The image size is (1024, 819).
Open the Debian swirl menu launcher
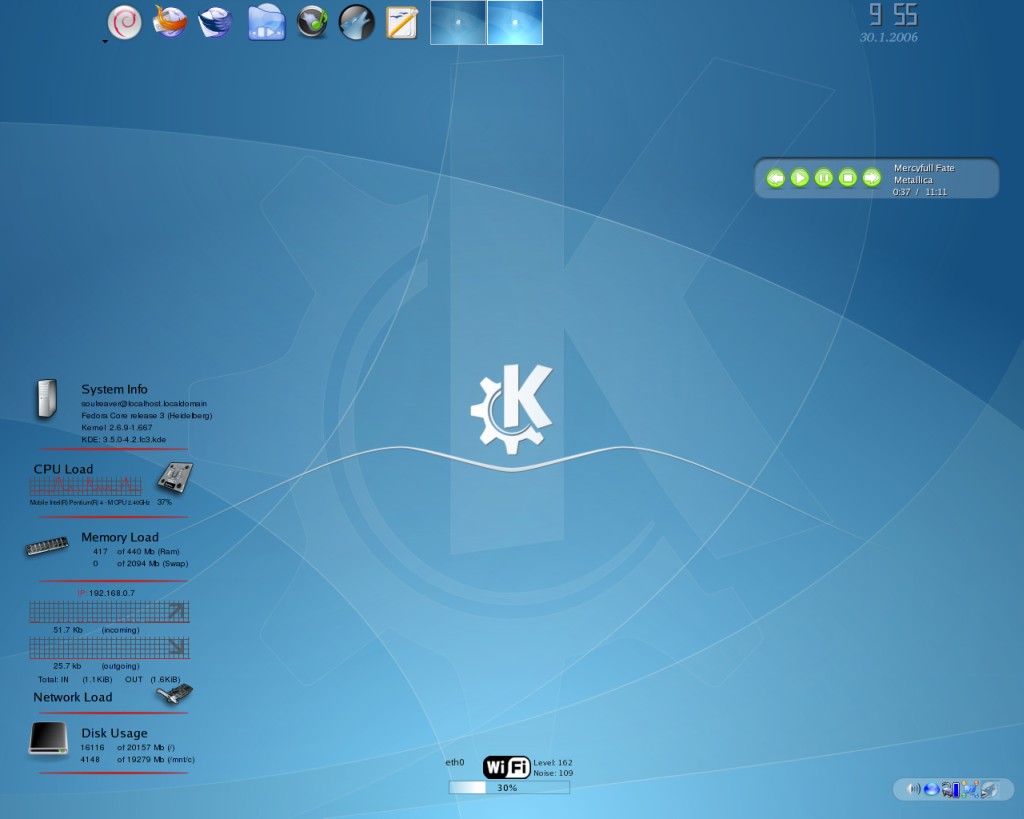124,22
